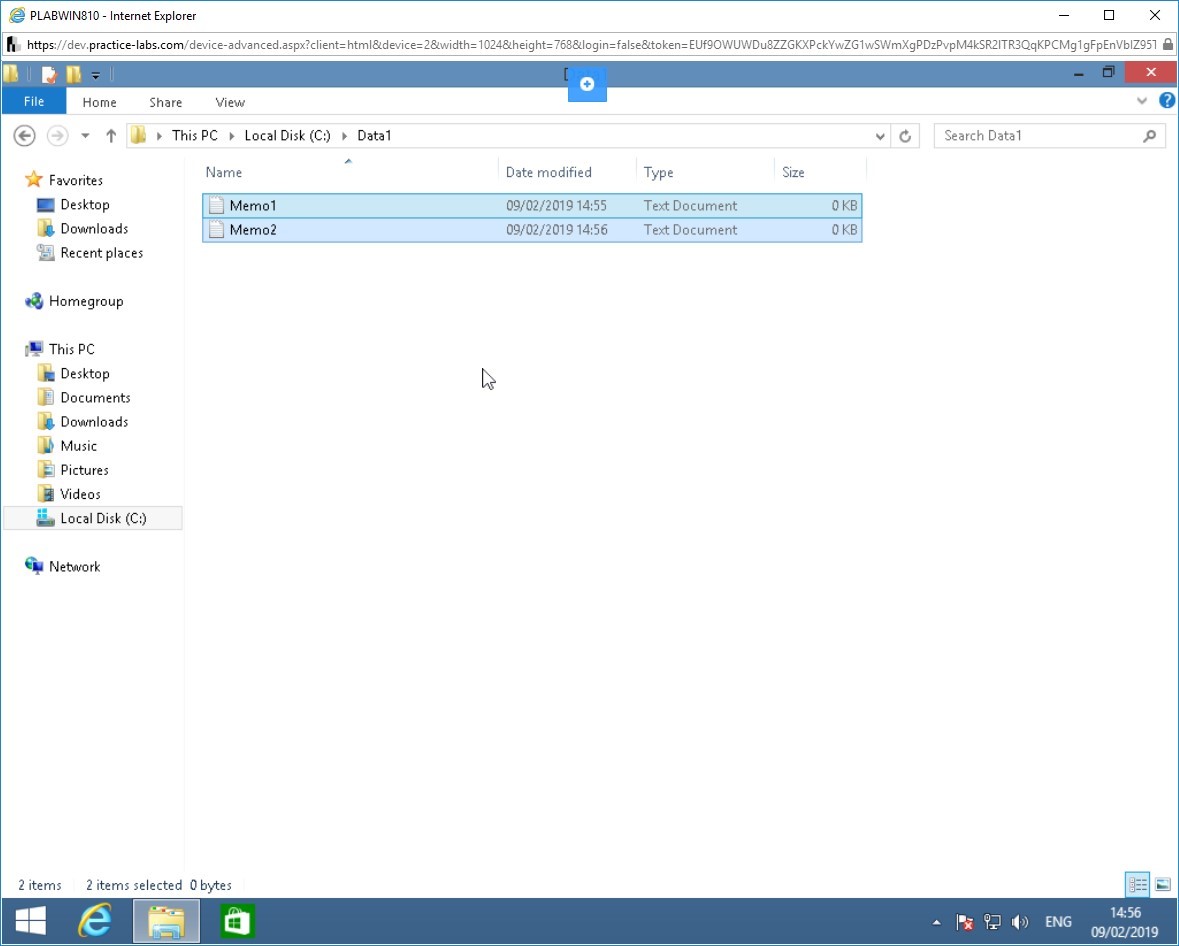Click the Back navigation arrow
The image size is (1179, 946).
tap(24, 135)
